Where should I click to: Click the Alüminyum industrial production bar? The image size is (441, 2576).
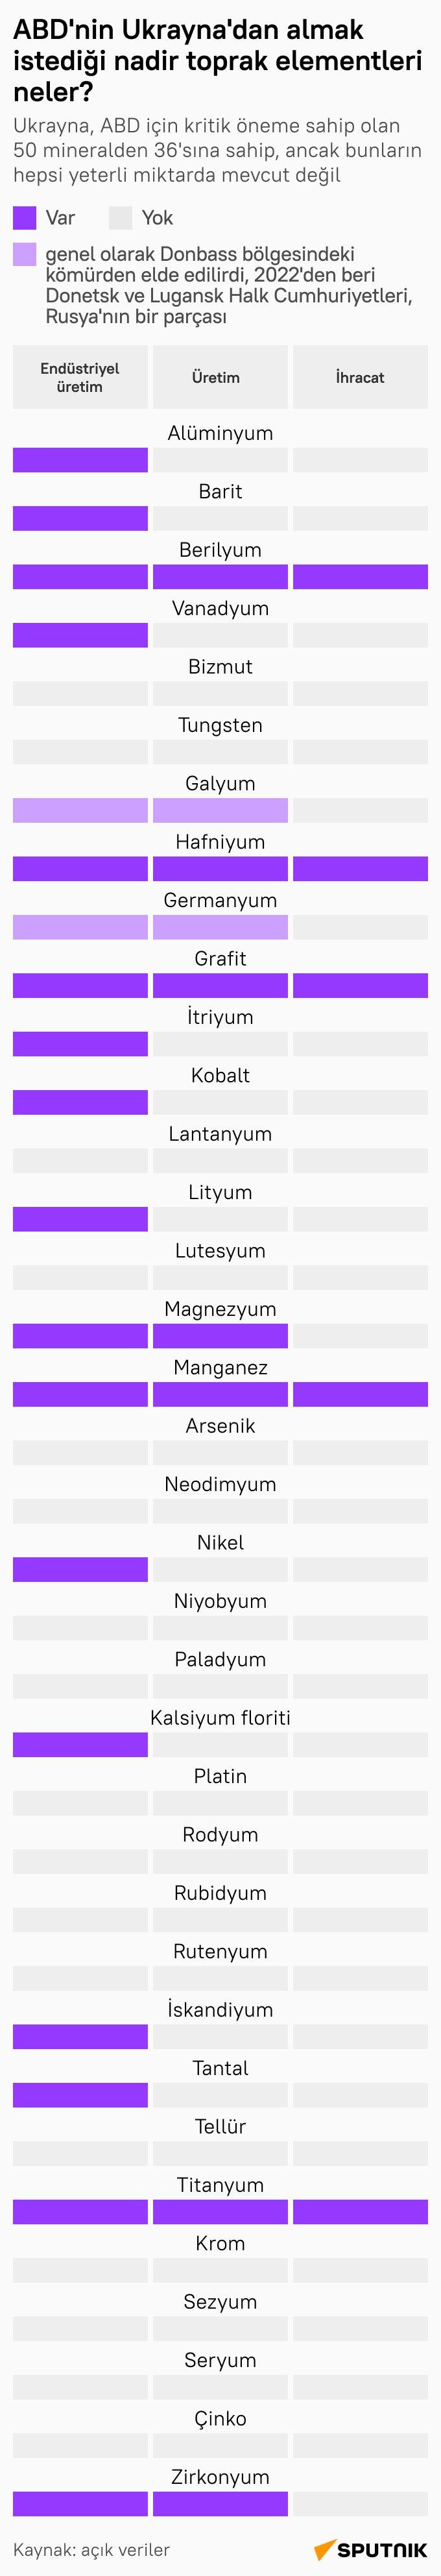(80, 460)
